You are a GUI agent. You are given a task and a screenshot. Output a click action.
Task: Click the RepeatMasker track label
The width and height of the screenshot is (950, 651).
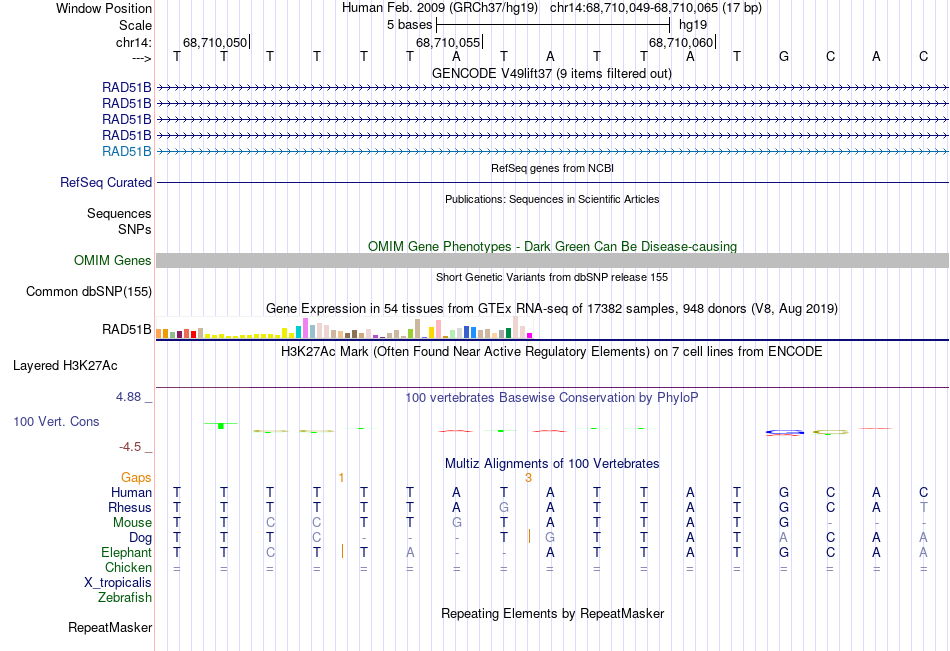[x=110, y=628]
